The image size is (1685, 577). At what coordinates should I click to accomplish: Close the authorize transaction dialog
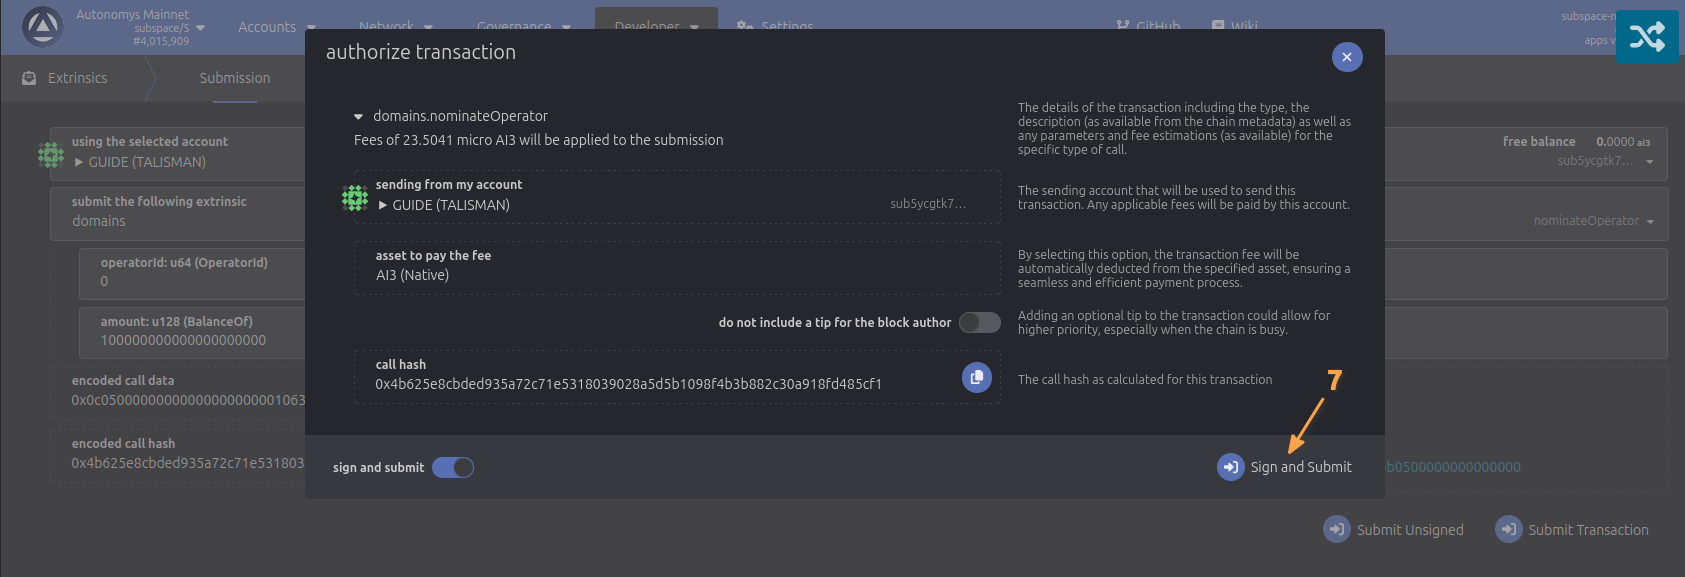tap(1346, 57)
